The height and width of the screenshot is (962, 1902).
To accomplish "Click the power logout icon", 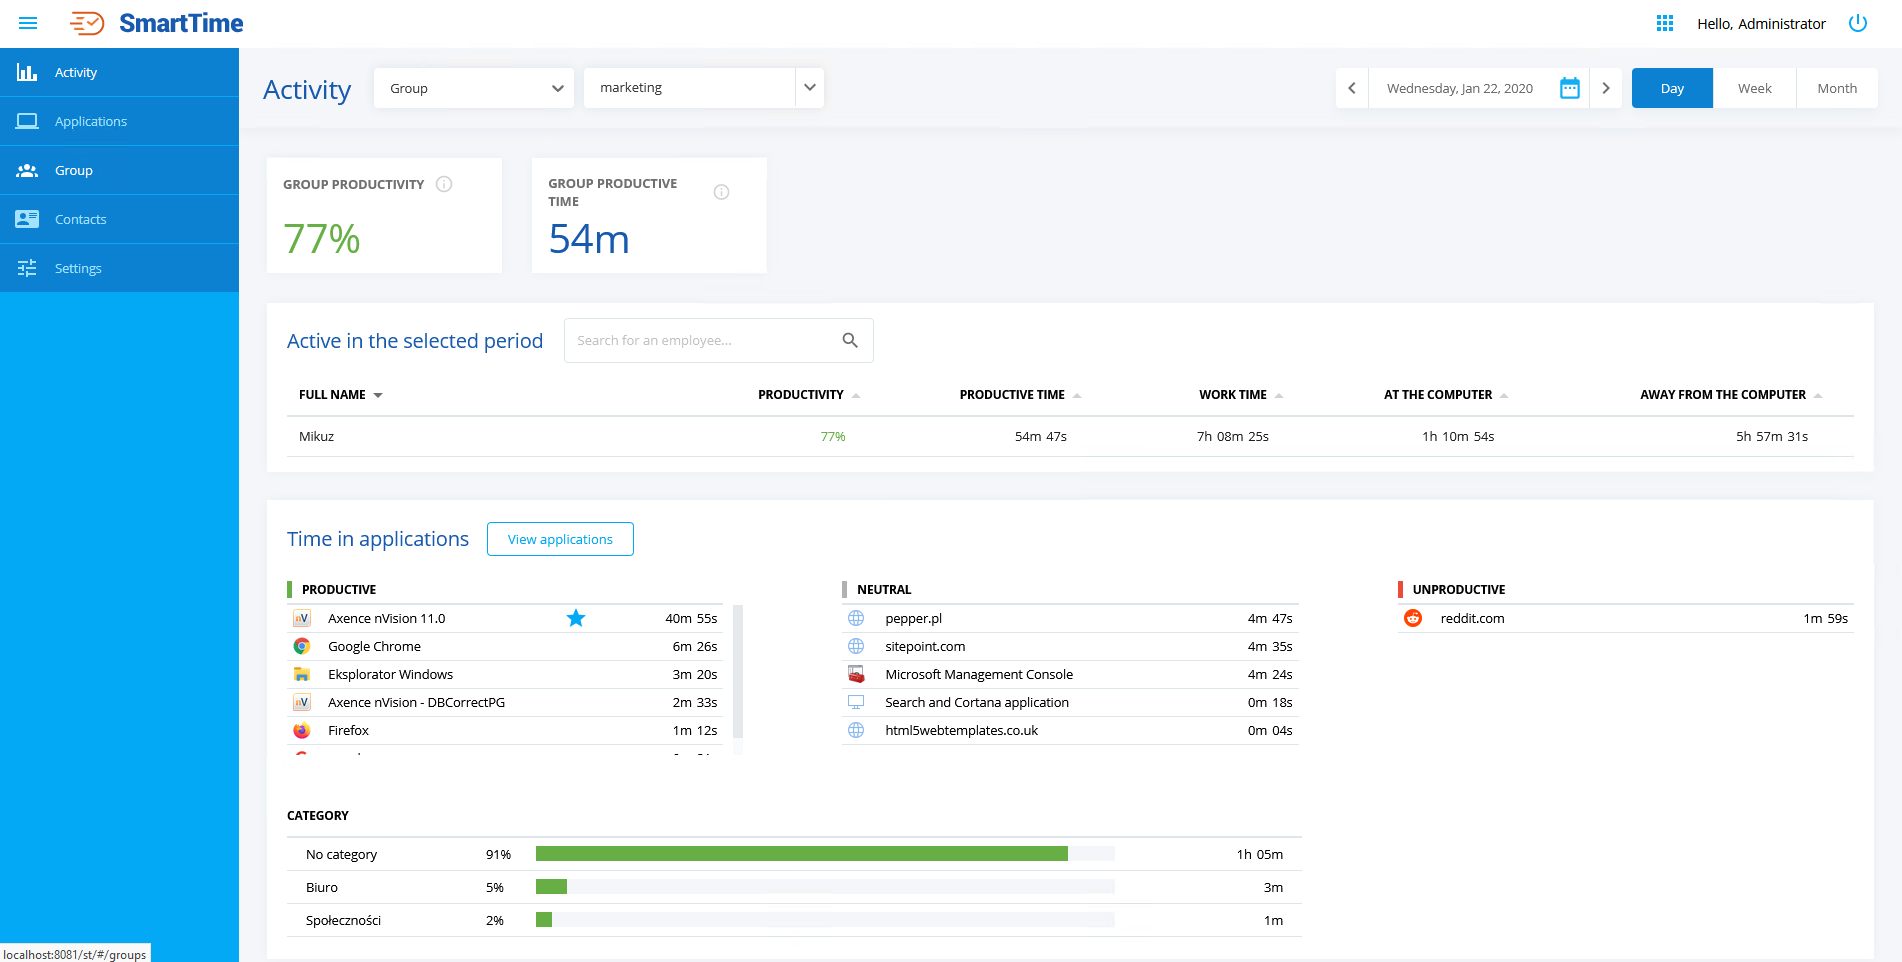I will (1857, 23).
